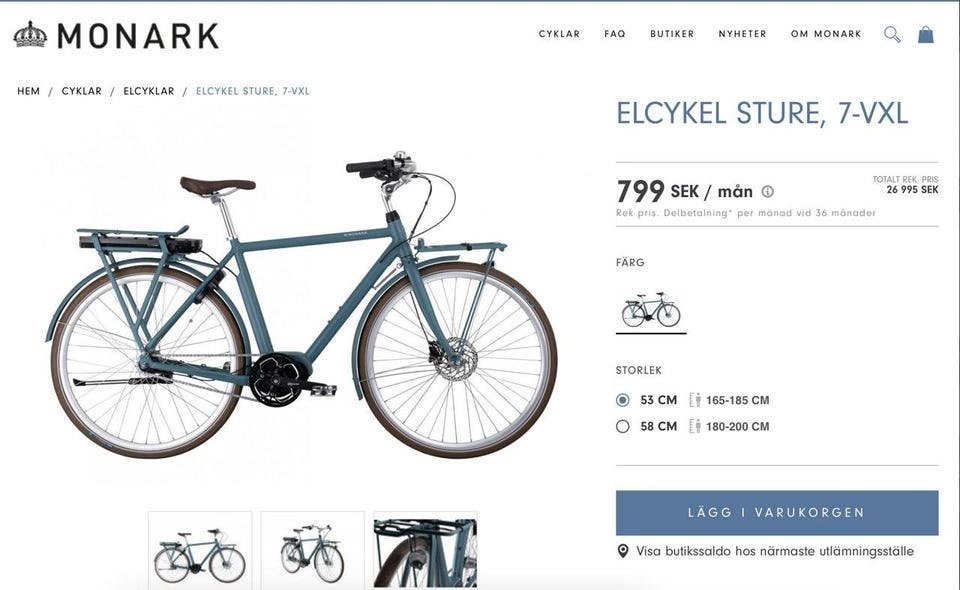Select the 53 CM size radio button
Image resolution: width=960 pixels, height=590 pixels.
pos(623,400)
